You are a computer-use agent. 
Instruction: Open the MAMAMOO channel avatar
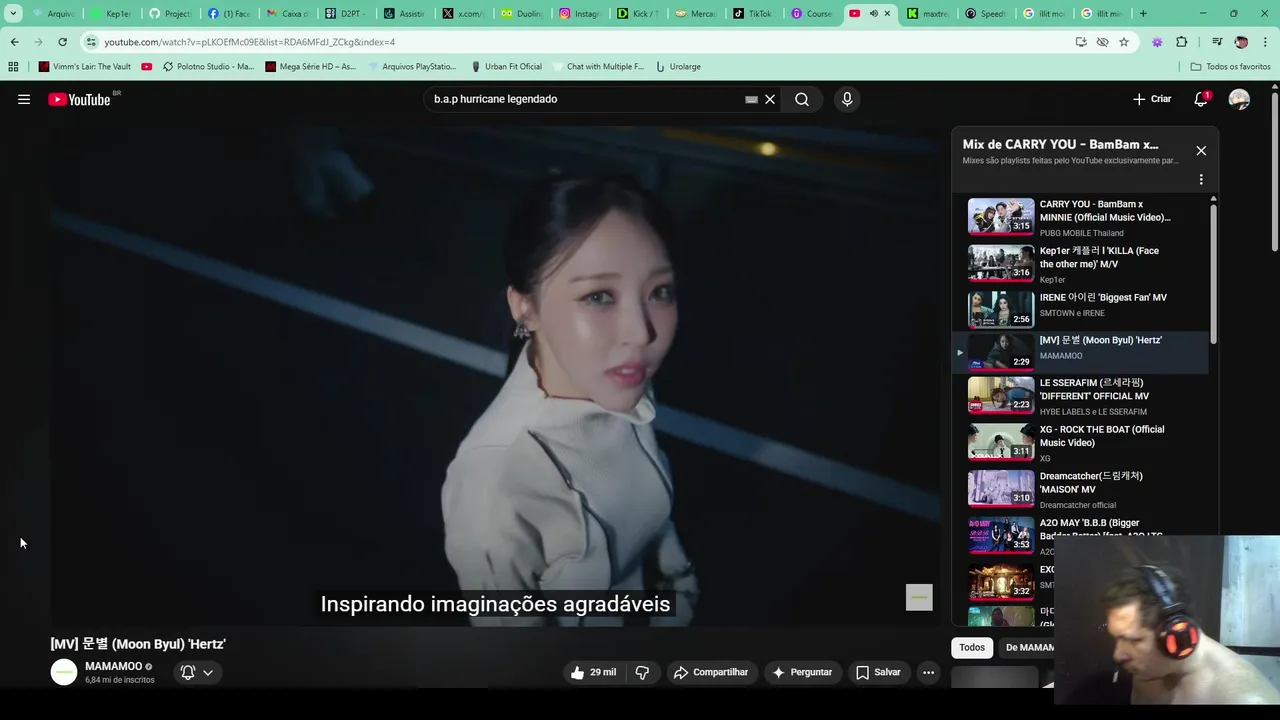[x=64, y=672]
